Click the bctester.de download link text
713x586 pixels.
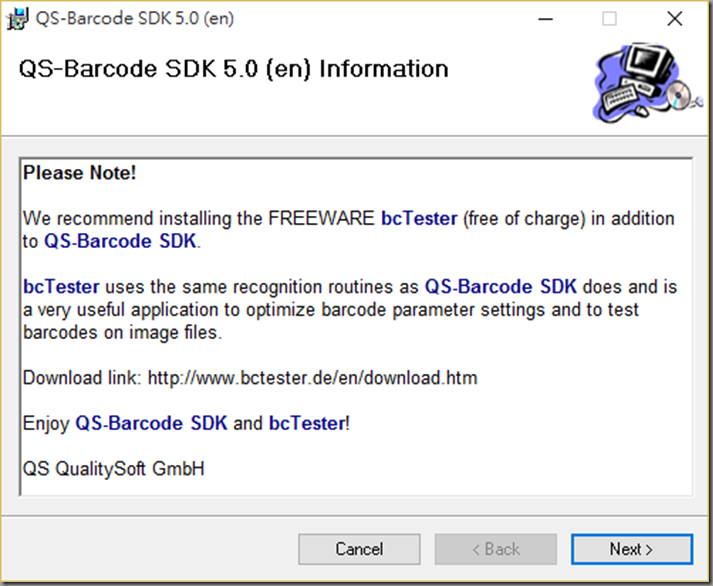click(312, 378)
